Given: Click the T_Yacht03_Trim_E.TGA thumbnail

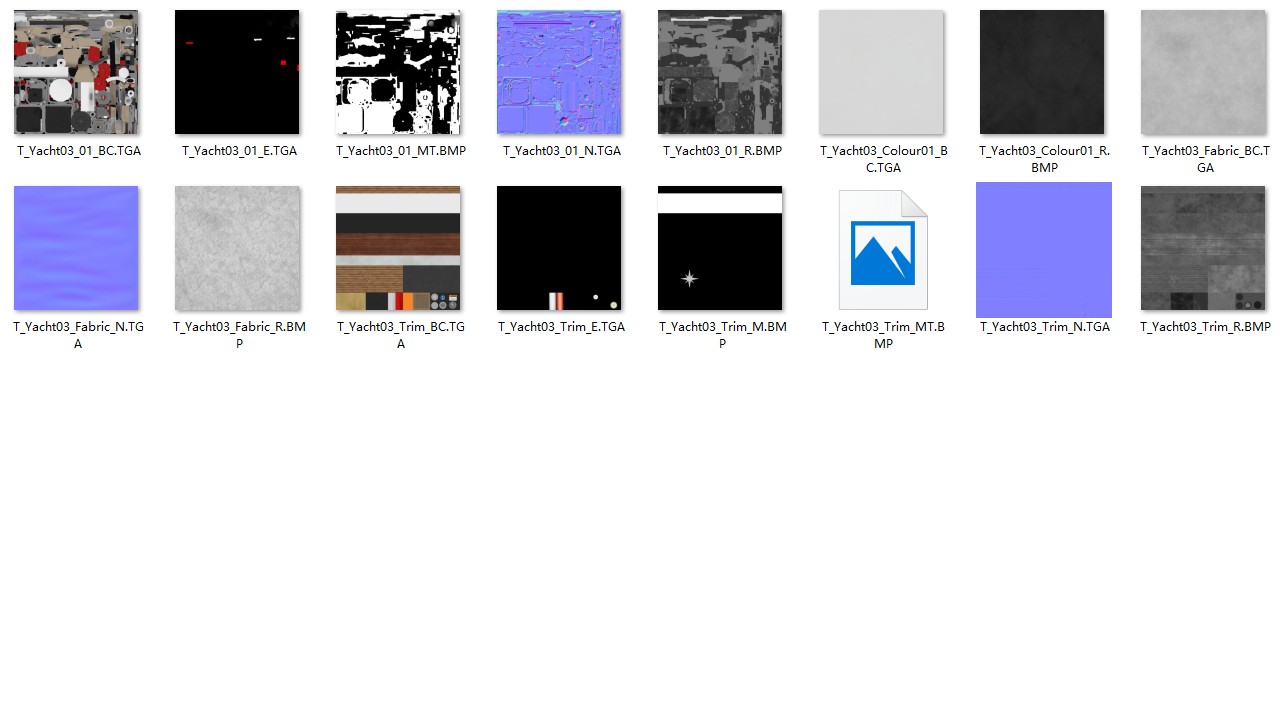Looking at the screenshot, I should coord(559,248).
